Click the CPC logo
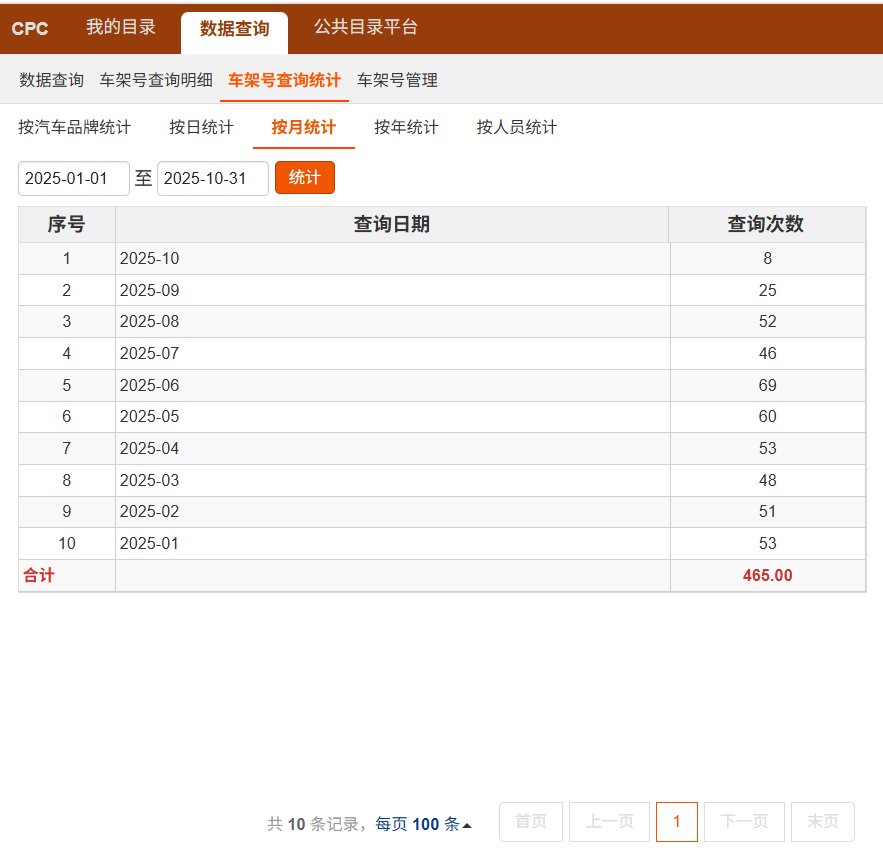883x857 pixels. click(30, 29)
